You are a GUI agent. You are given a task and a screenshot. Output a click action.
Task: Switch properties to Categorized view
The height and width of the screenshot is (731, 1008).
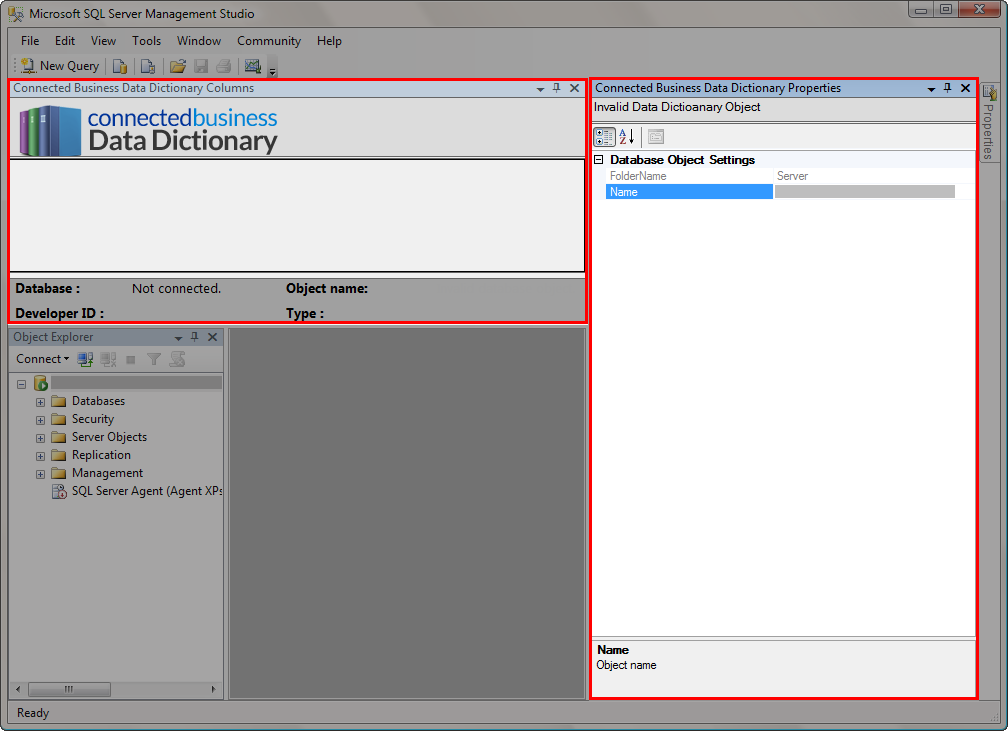click(604, 137)
